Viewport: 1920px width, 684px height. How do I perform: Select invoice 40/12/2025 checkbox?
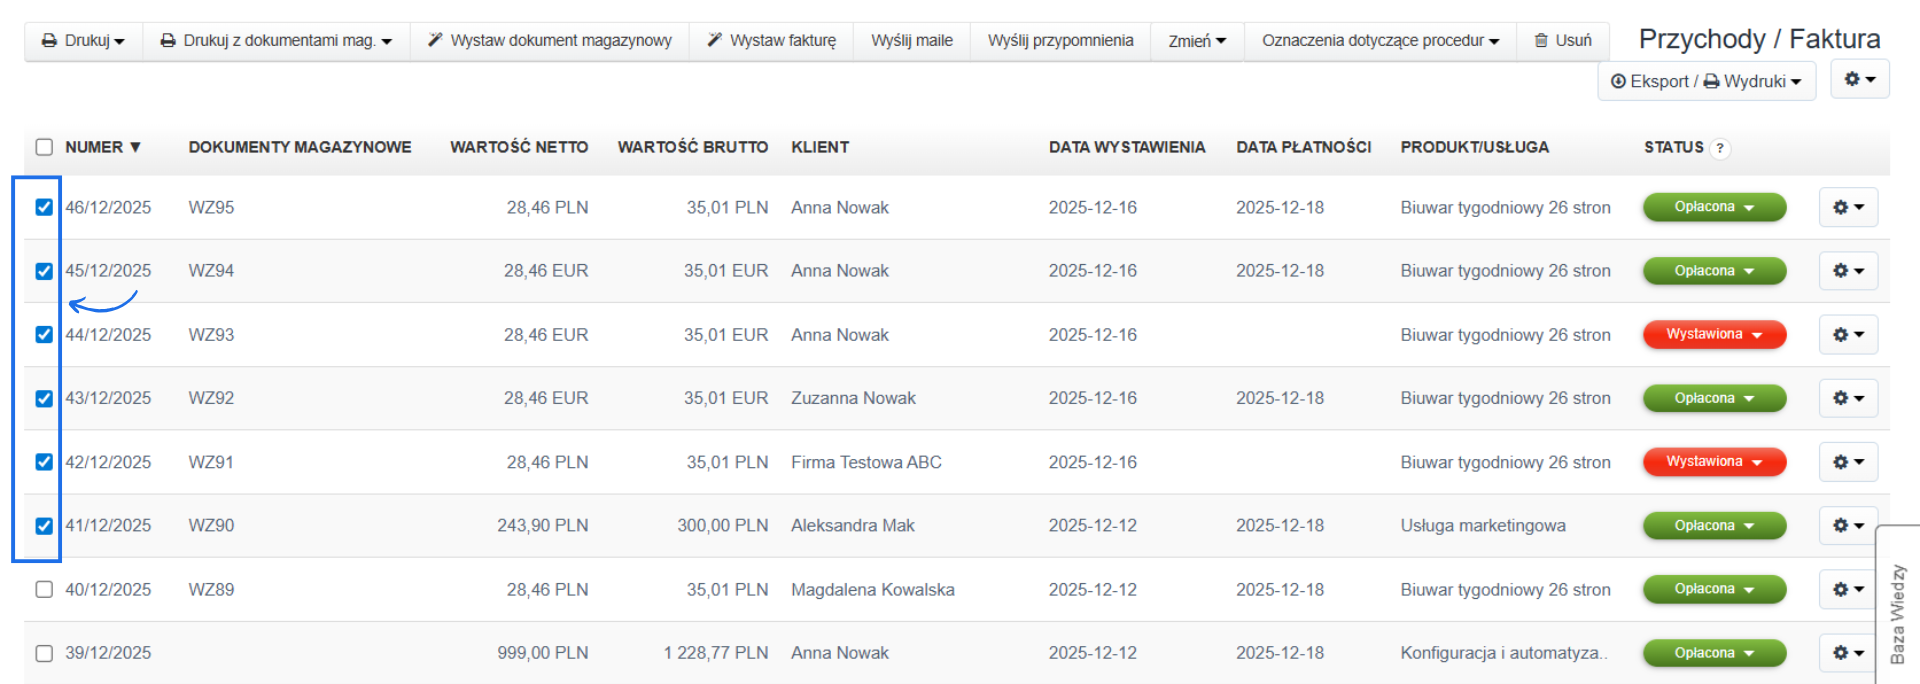pos(44,589)
